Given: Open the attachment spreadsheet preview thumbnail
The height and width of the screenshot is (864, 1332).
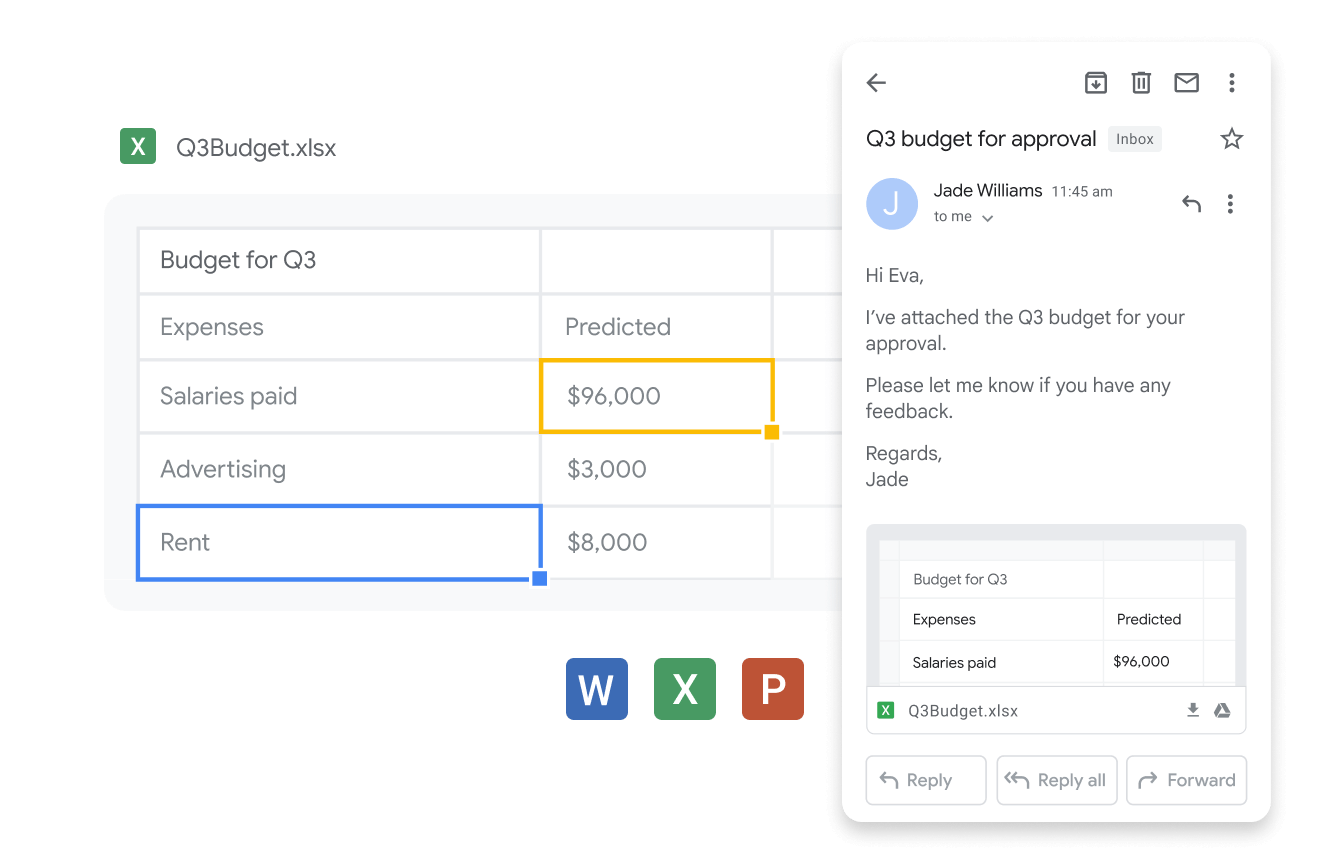Looking at the screenshot, I should click(x=1056, y=610).
